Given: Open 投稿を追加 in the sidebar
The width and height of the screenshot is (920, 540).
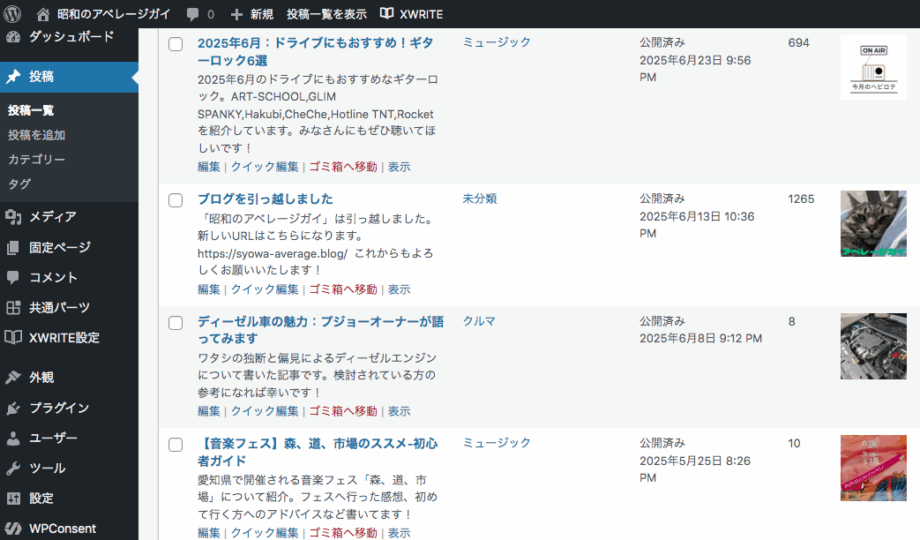Looking at the screenshot, I should [x=36, y=135].
